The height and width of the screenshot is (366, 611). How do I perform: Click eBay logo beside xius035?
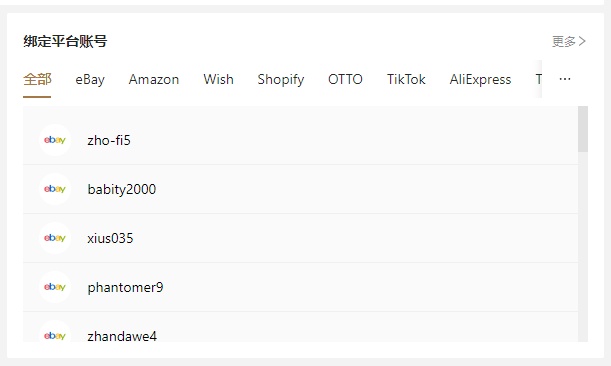pyautogui.click(x=55, y=238)
